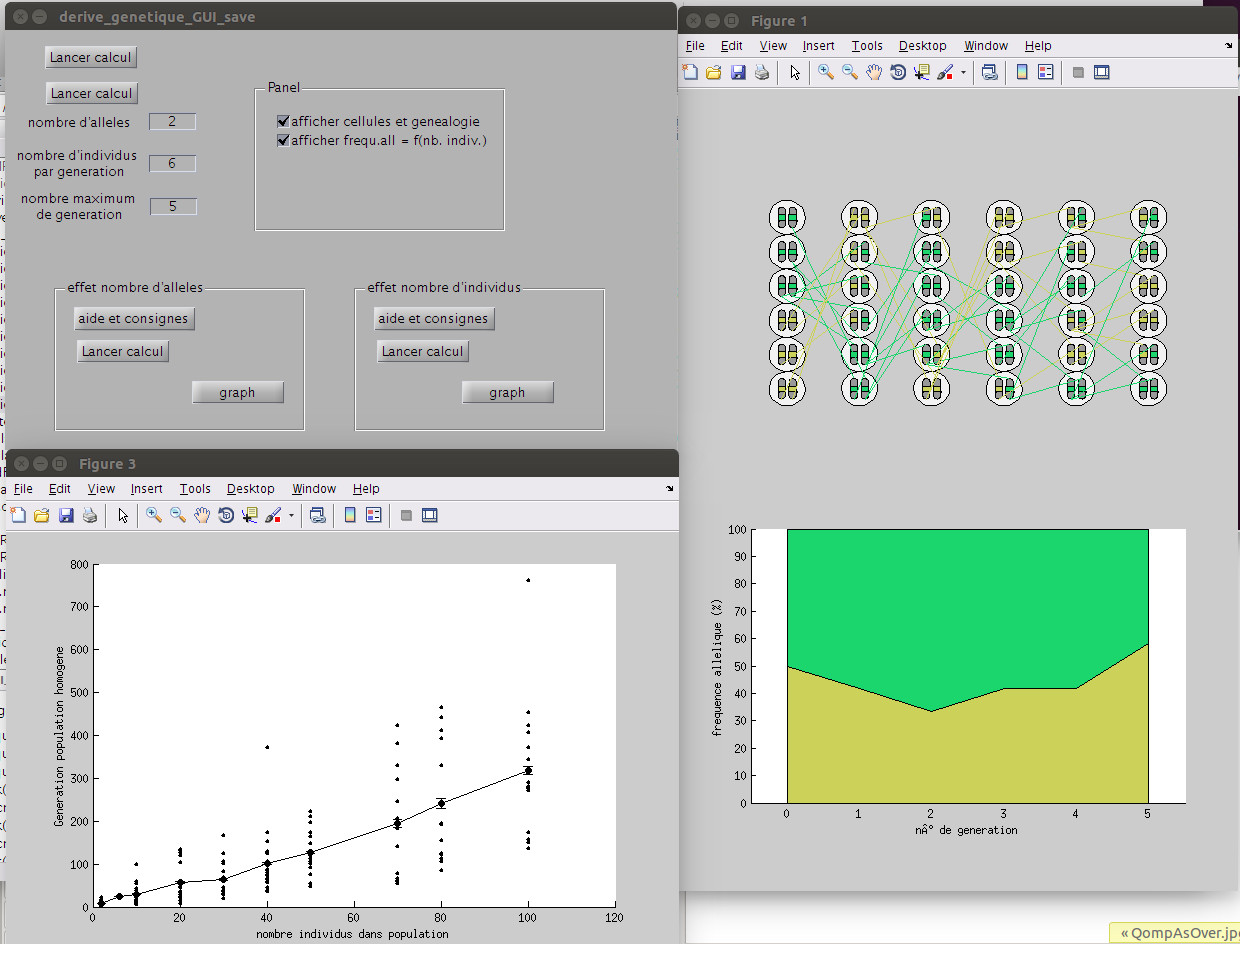The width and height of the screenshot is (1240, 960).
Task: Select Edit Plot arrow in Figure 3 toolbar
Action: pos(123,515)
